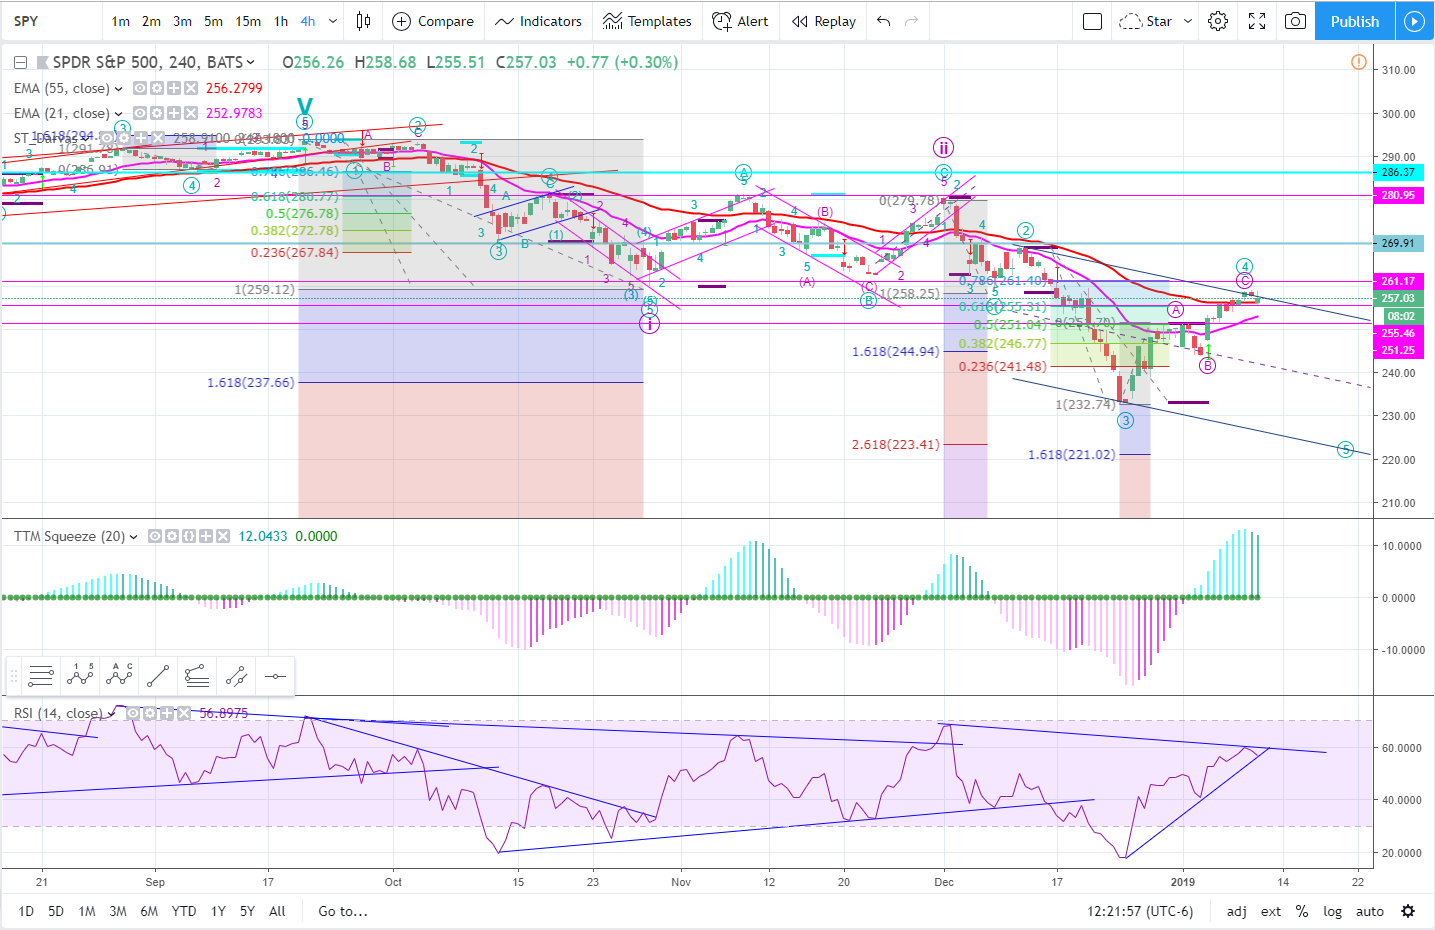Screen dimensions: 1435x930
Task: Click the play icon next to Publish
Action: pos(1414,21)
